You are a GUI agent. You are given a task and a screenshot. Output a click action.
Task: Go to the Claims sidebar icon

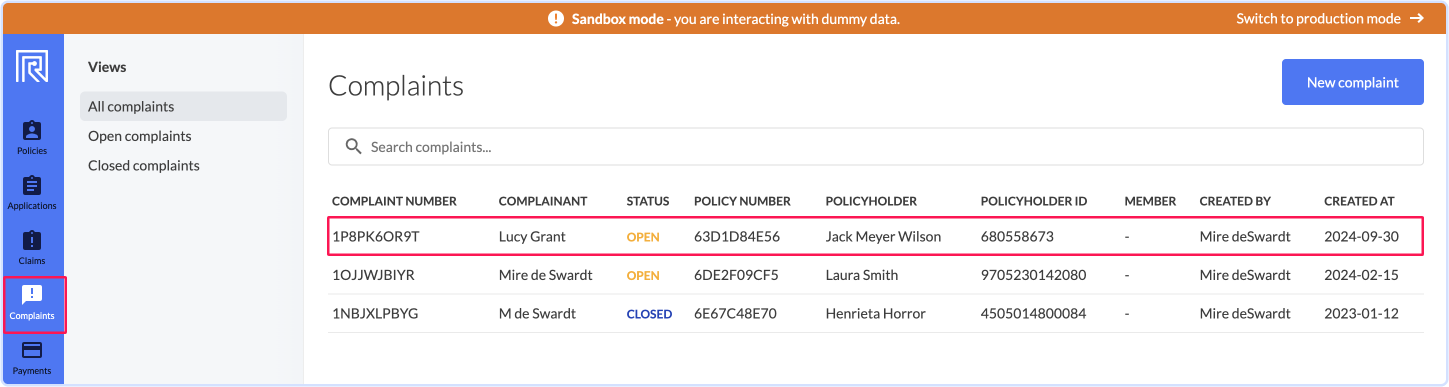pyautogui.click(x=32, y=248)
